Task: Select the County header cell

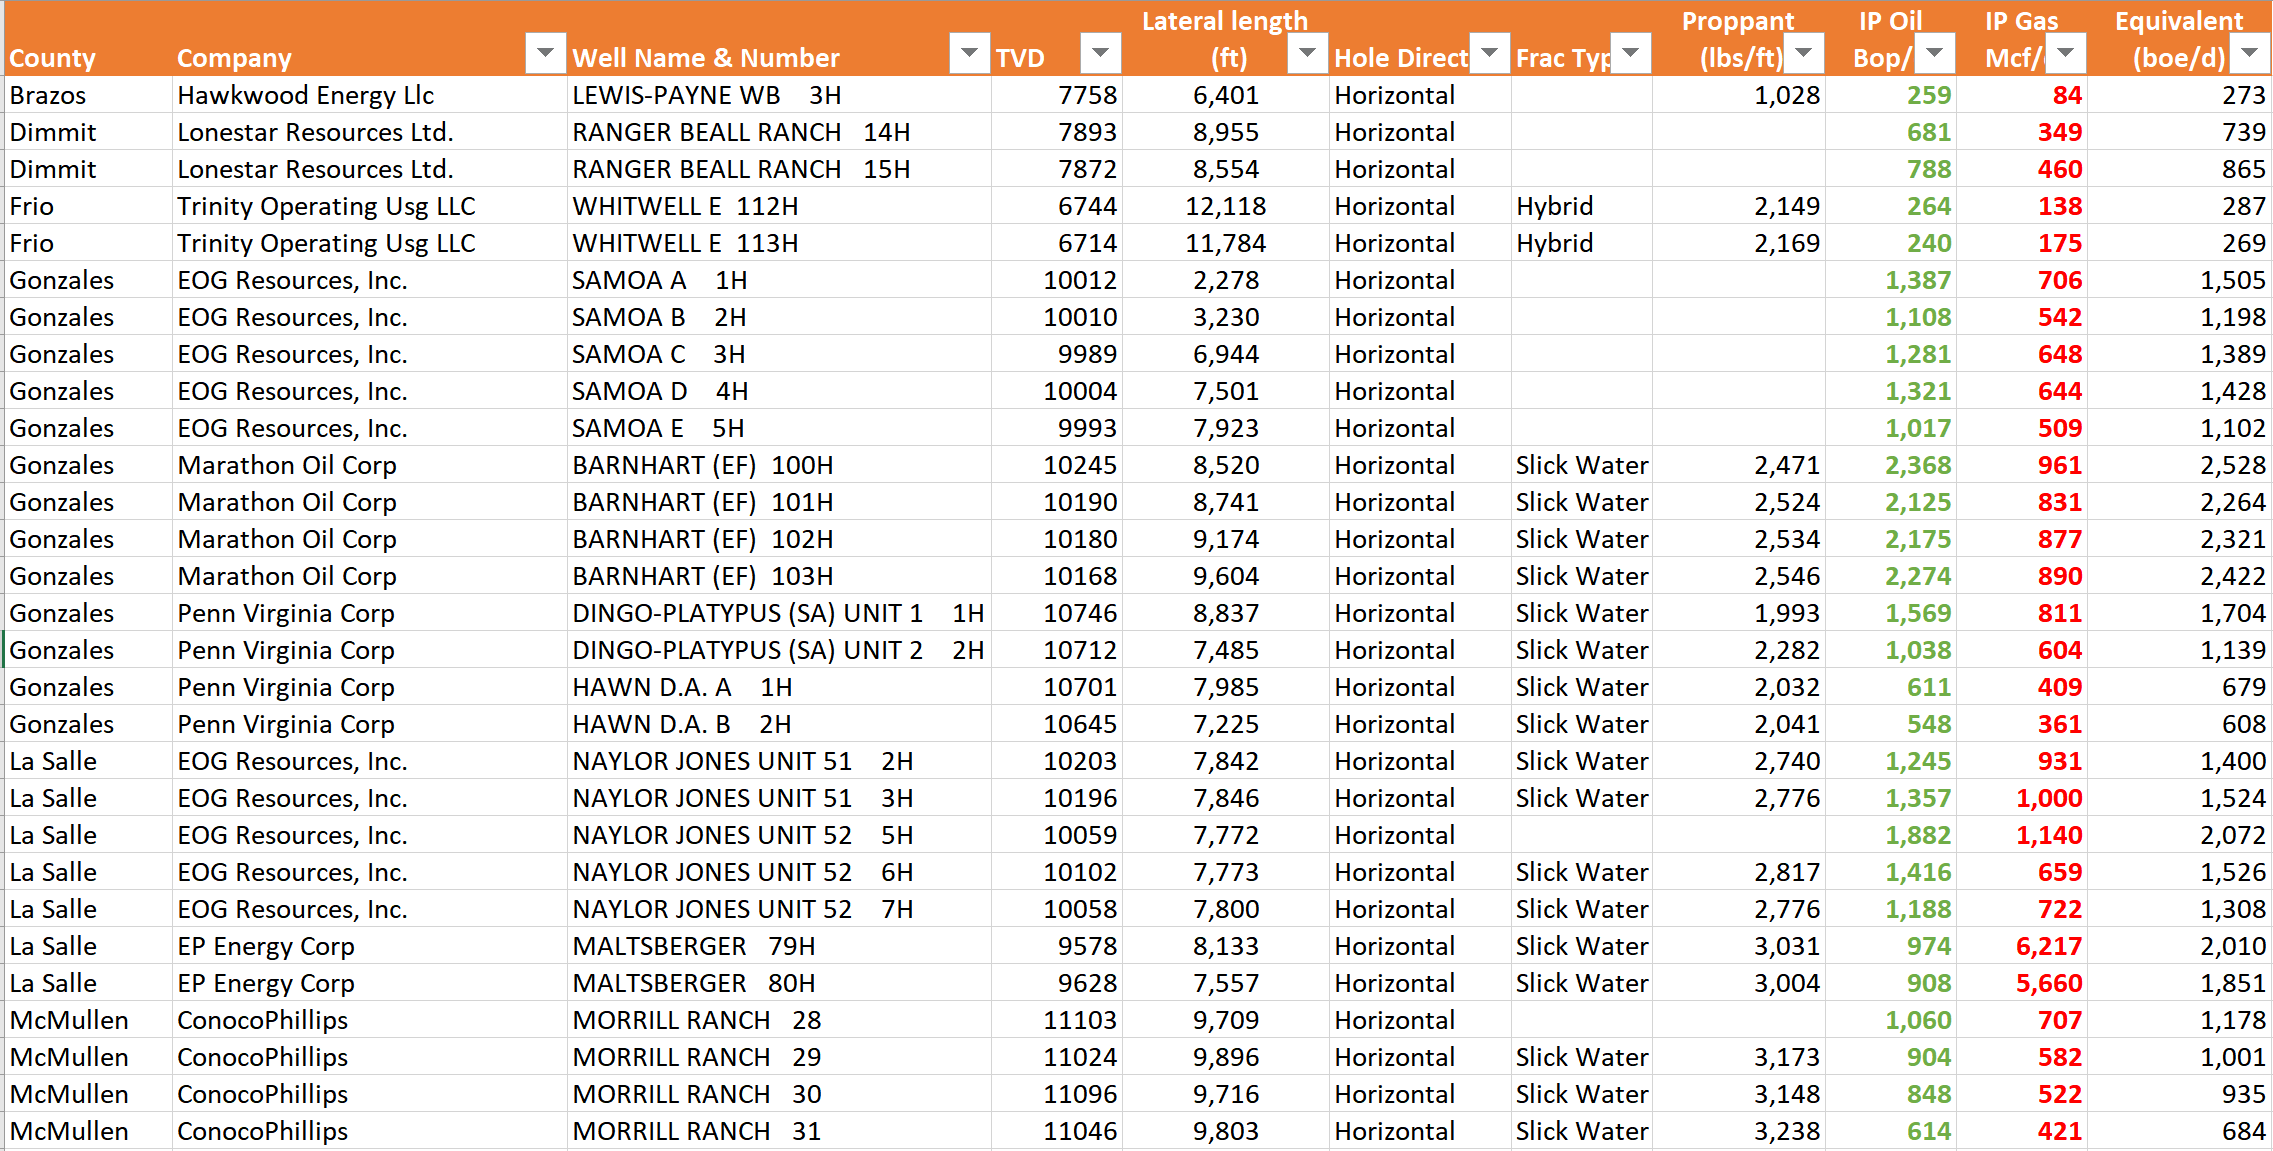Action: tap(88, 39)
